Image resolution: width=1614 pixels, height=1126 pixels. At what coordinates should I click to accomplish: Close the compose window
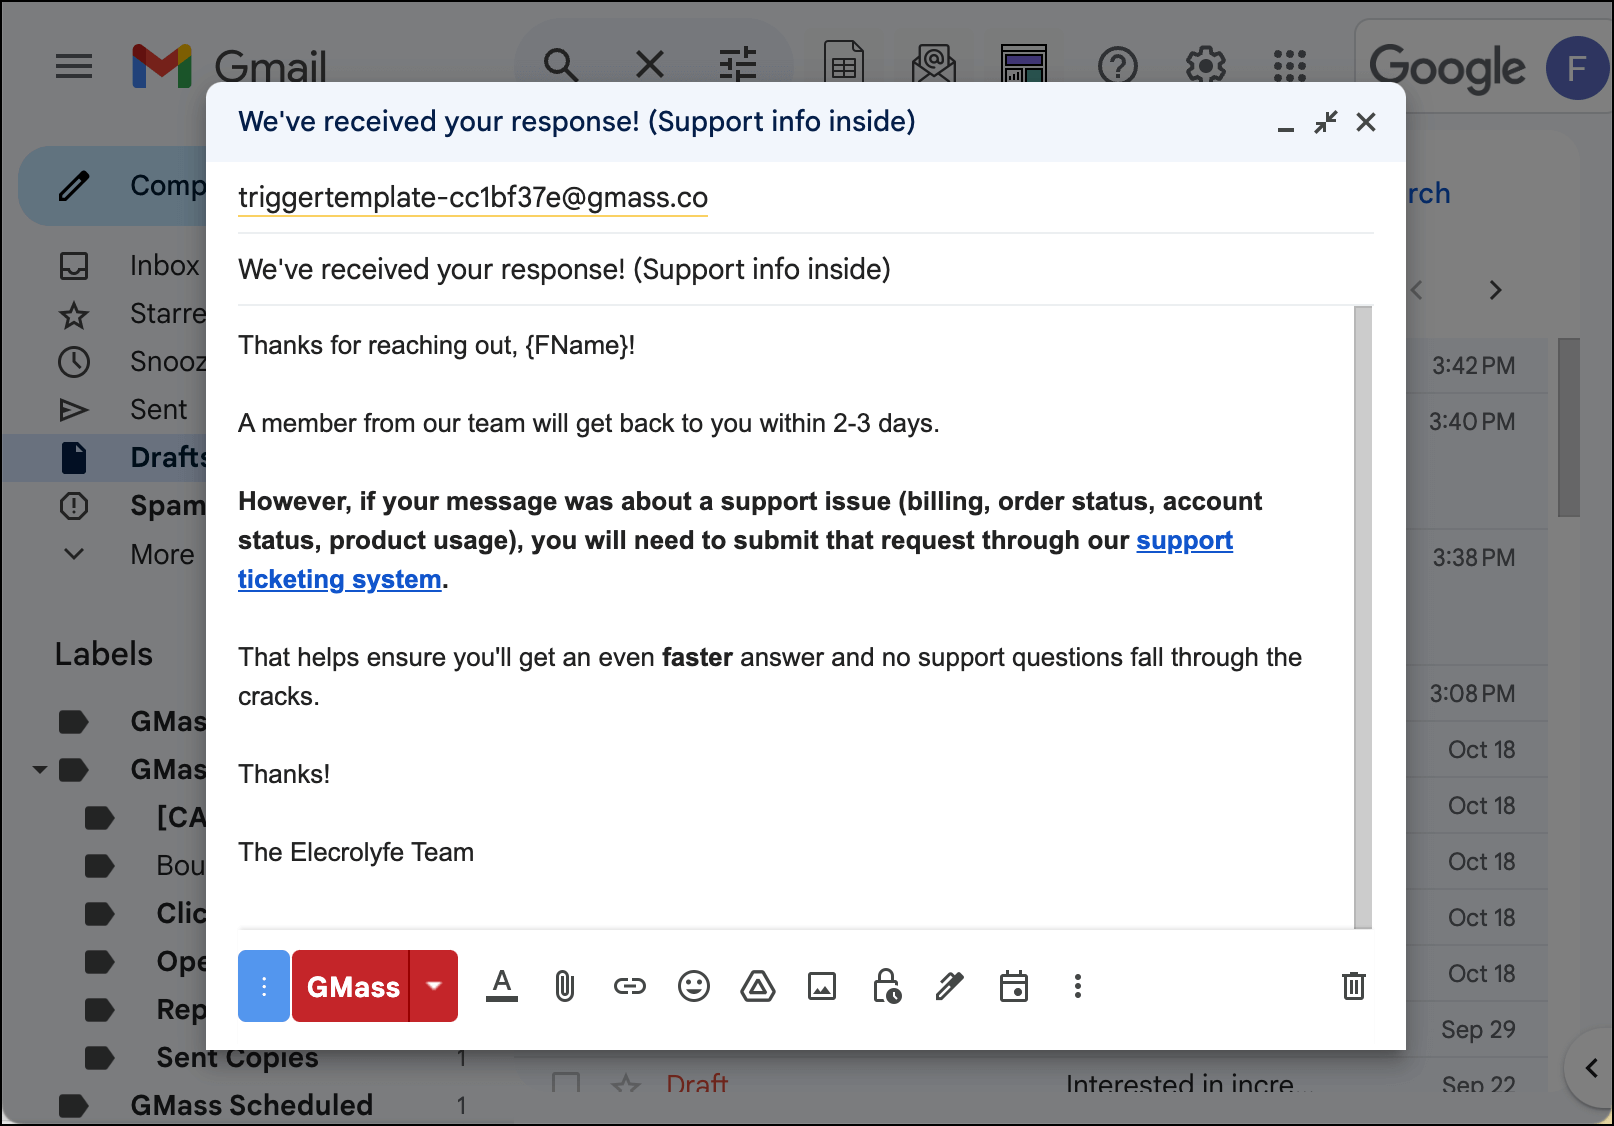(x=1366, y=122)
